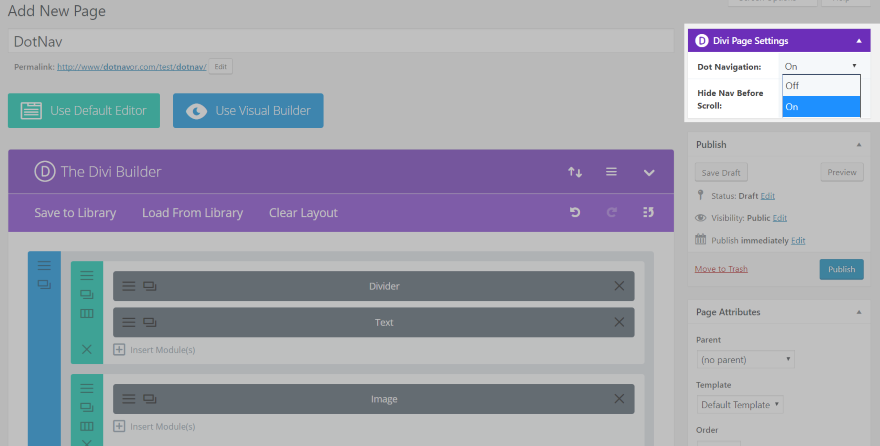Click the Move to Trash link

tap(721, 269)
